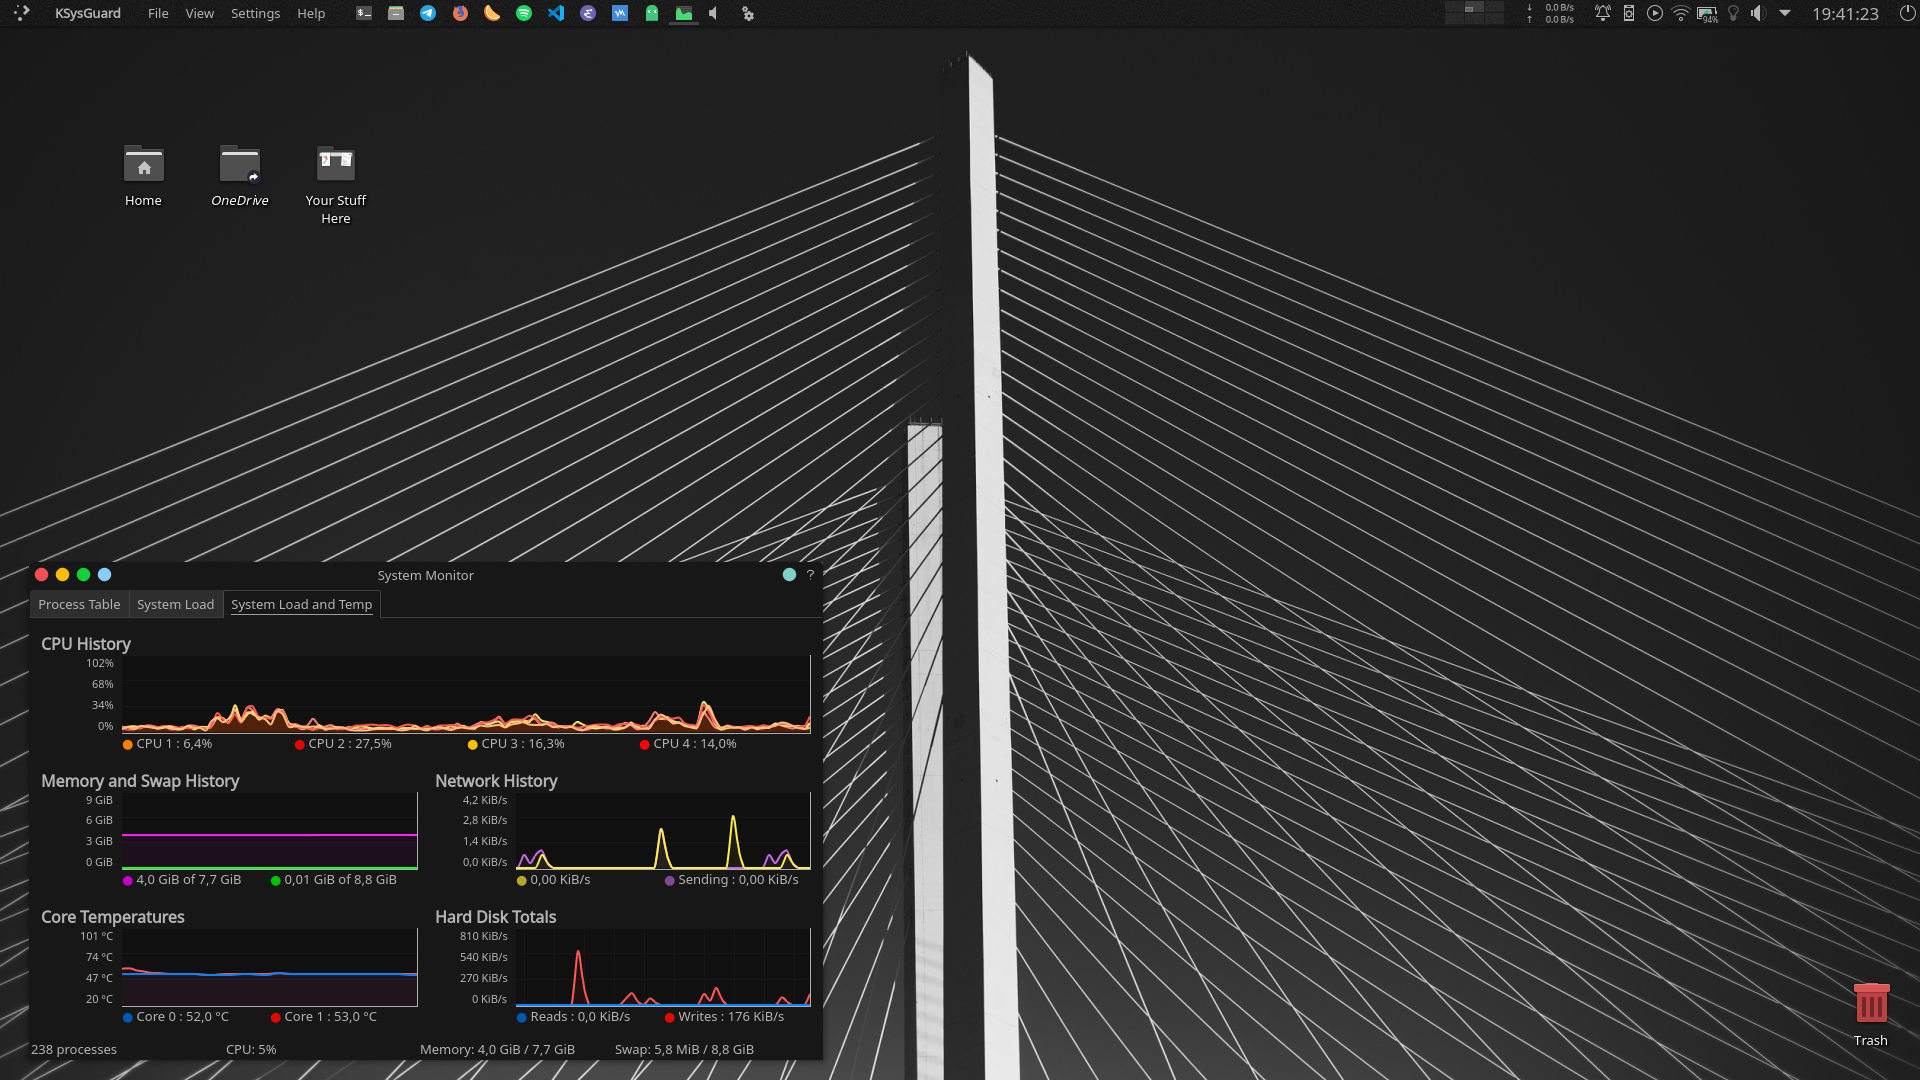Click the network speed monitor widget in the panel
The image size is (1920, 1080).
pyautogui.click(x=1551, y=13)
